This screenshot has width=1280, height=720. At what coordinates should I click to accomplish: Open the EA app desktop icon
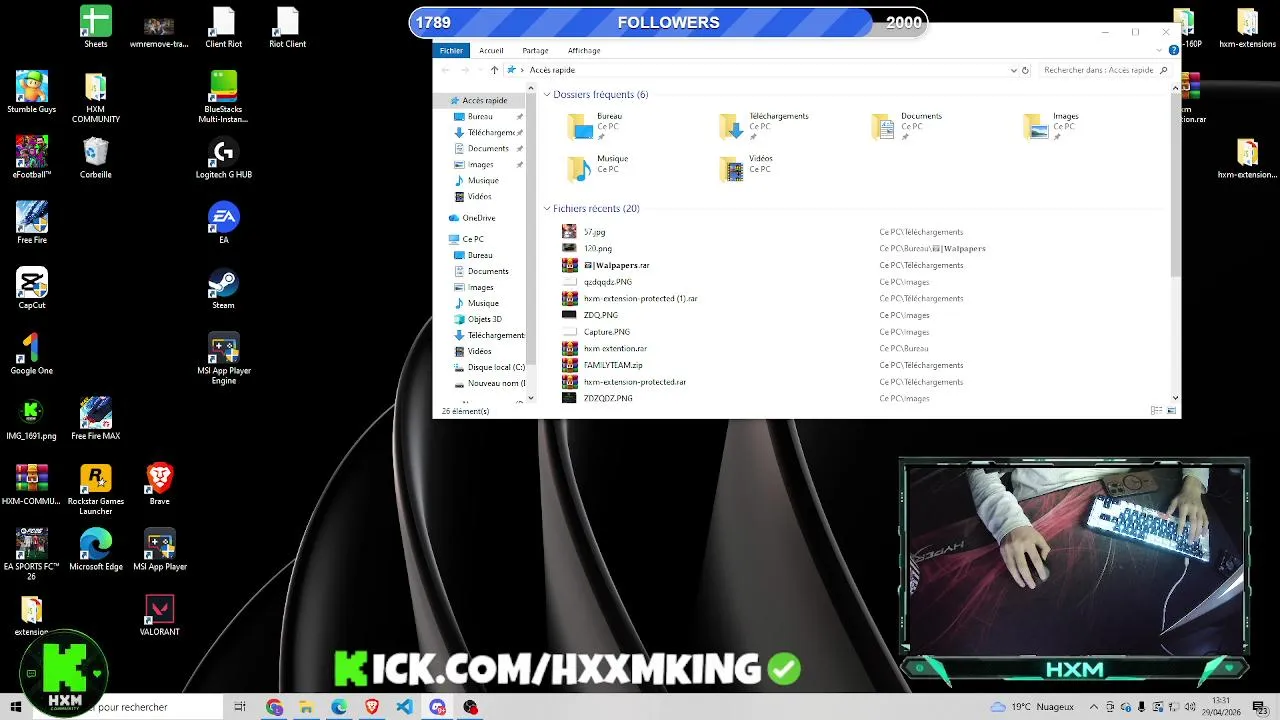tap(223, 223)
